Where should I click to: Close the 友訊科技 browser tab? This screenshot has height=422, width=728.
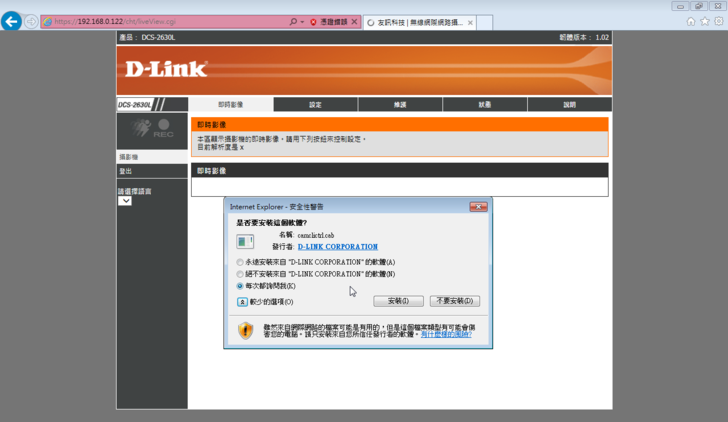[x=470, y=22]
